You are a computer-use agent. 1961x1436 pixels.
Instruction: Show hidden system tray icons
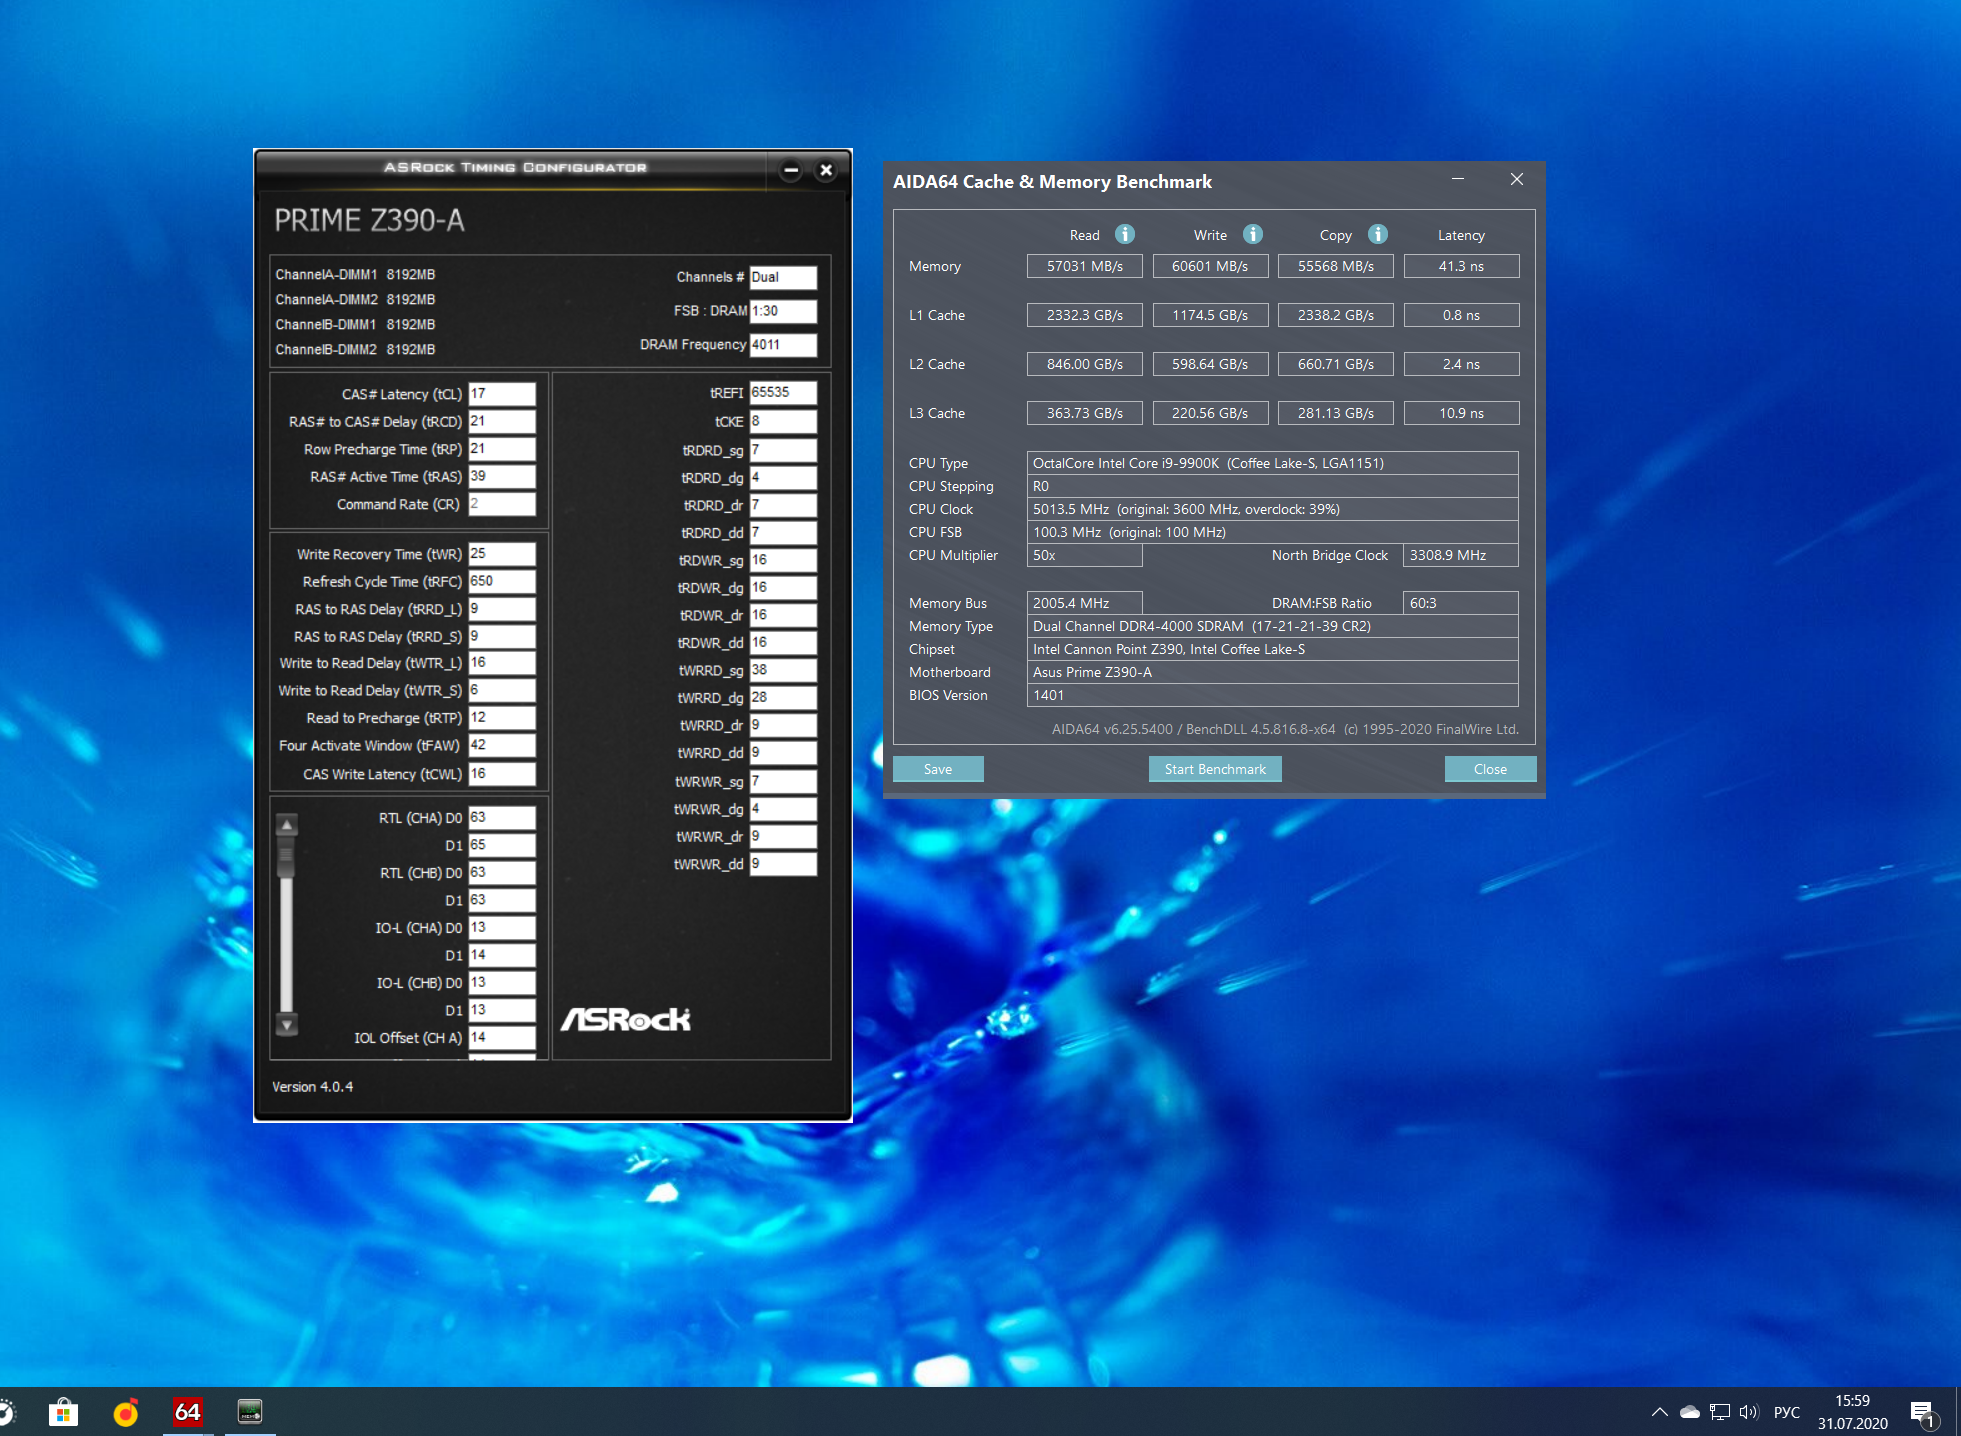point(1660,1412)
